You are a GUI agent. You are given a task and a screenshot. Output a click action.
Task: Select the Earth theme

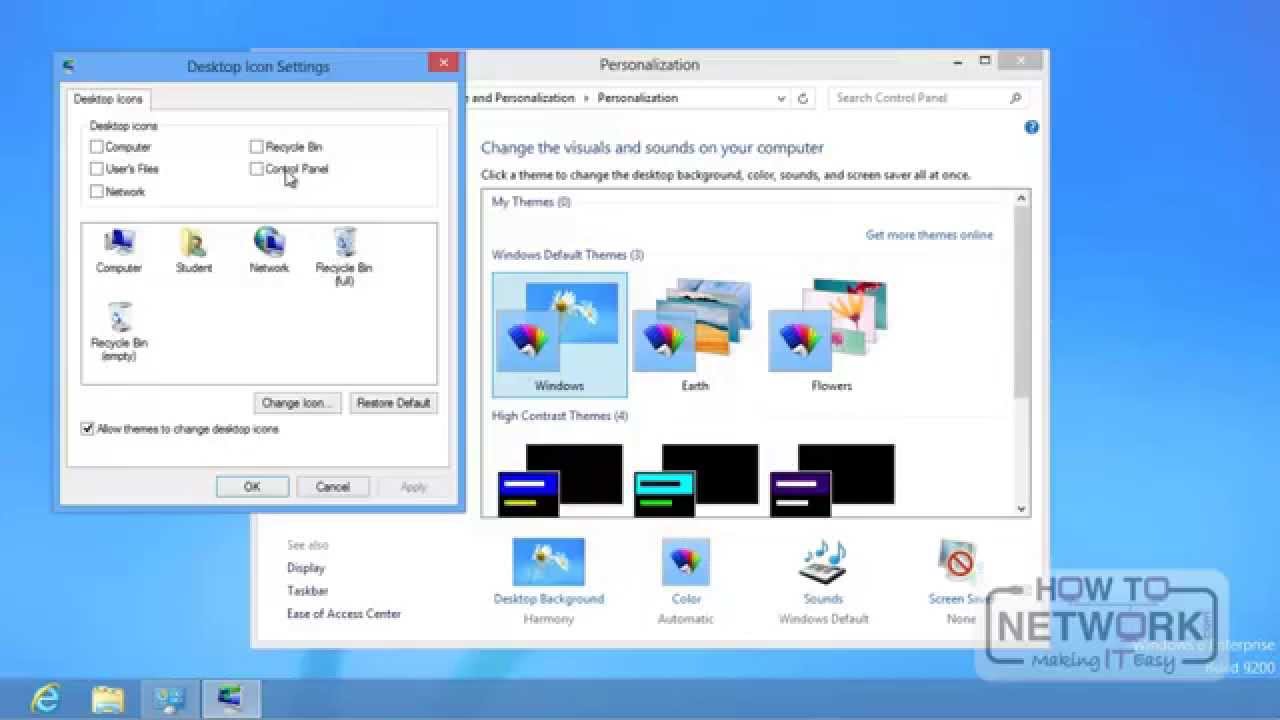[695, 335]
